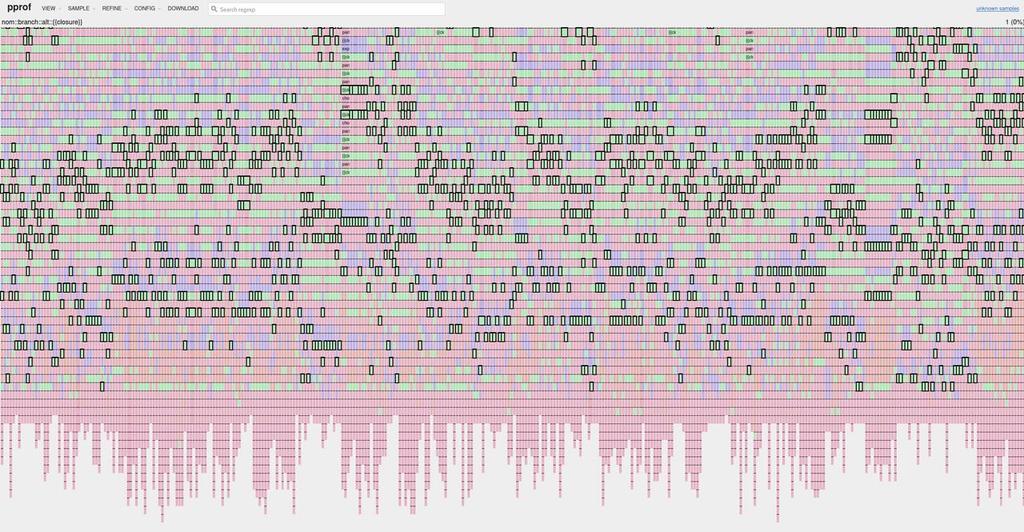Select the root frame nom::branch::alt::{{closure}}
Image resolution: width=1024 pixels, height=532 pixels.
pyautogui.click(x=42, y=22)
